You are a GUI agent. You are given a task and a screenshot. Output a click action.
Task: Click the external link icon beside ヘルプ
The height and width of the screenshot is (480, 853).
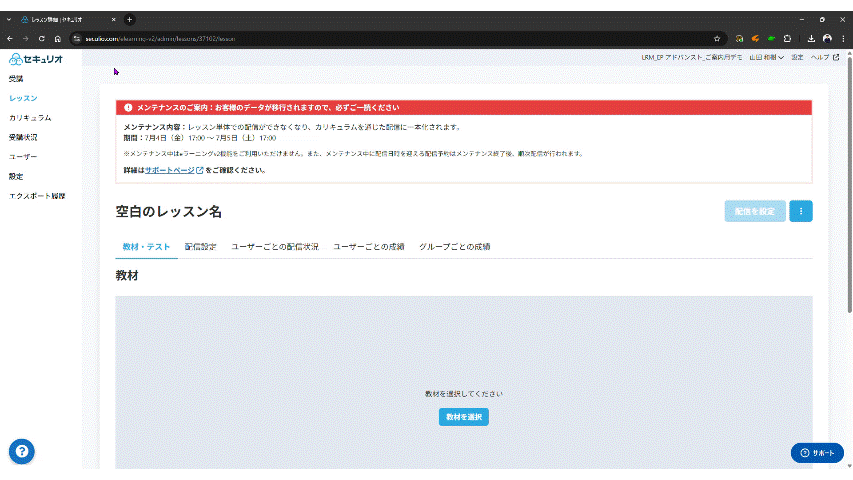pyautogui.click(x=836, y=57)
